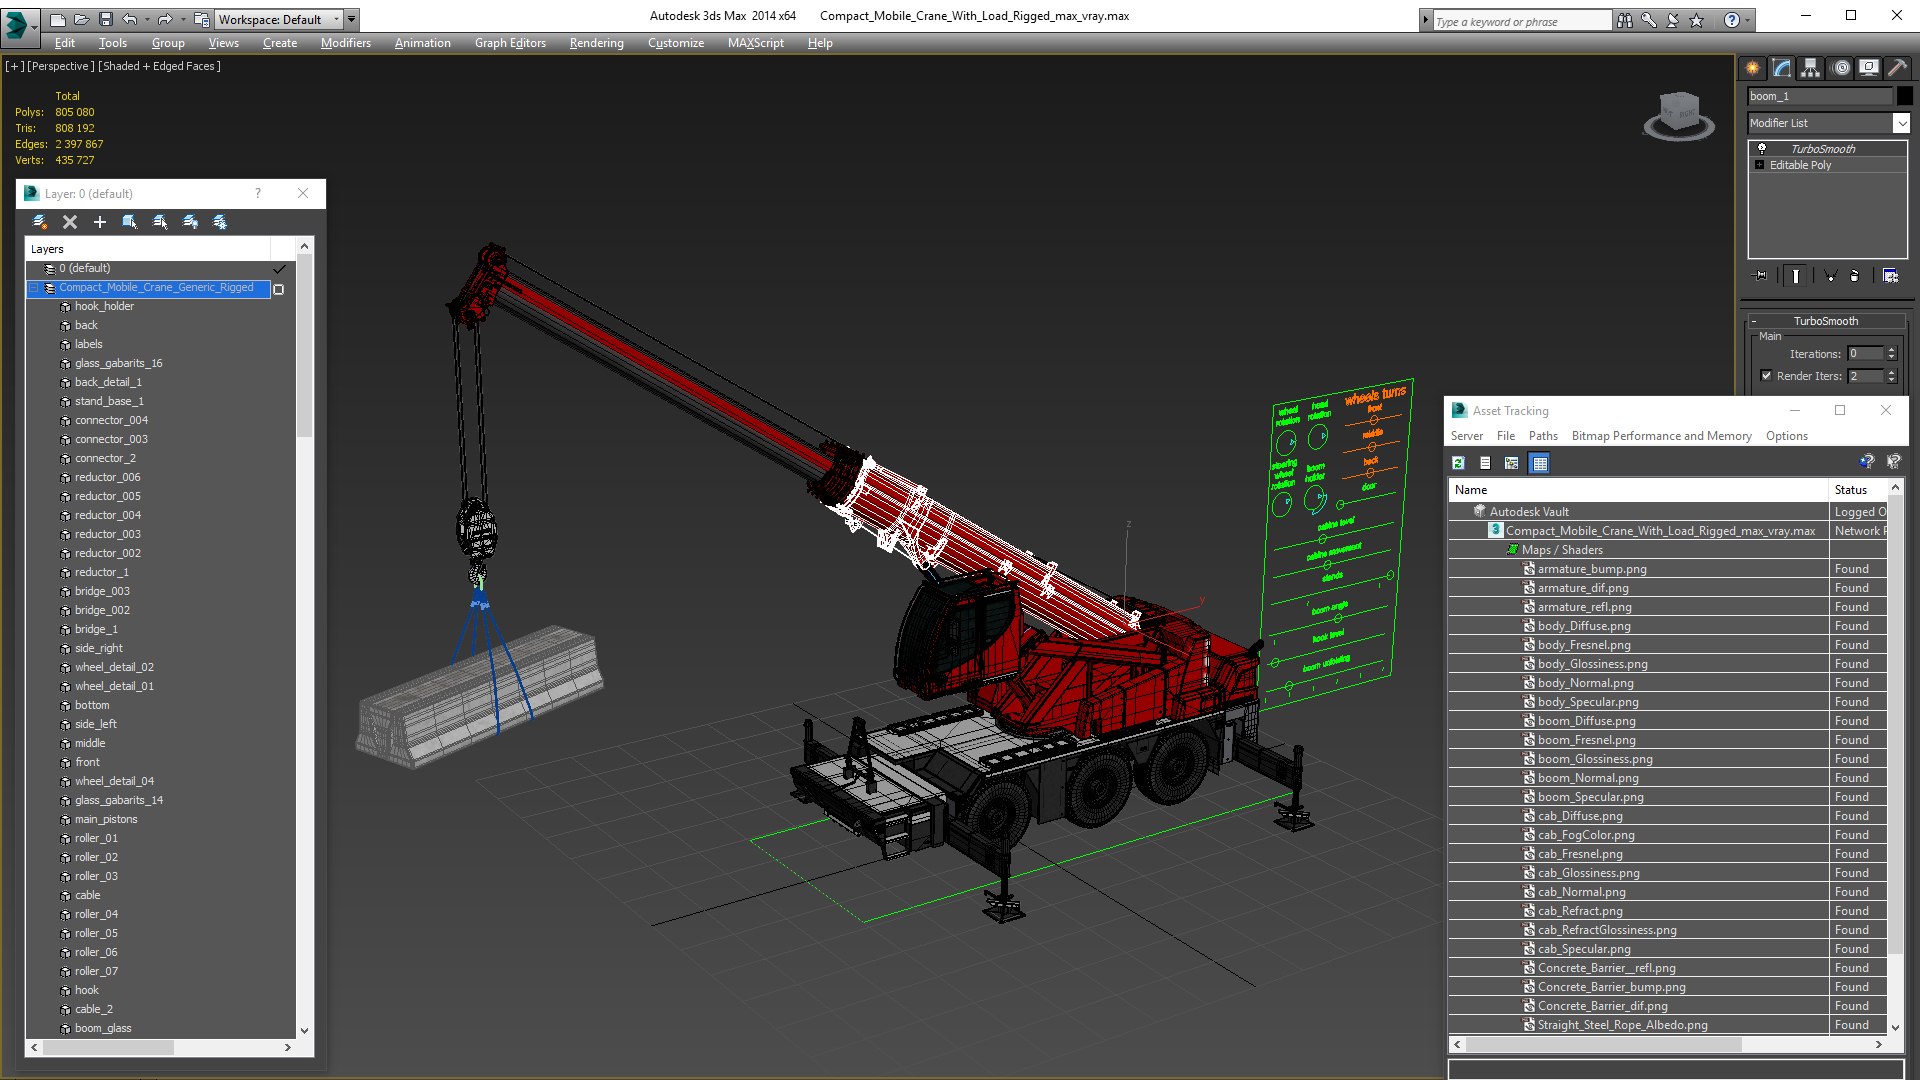
Task: Open the MAXScript menu
Action: (x=755, y=43)
